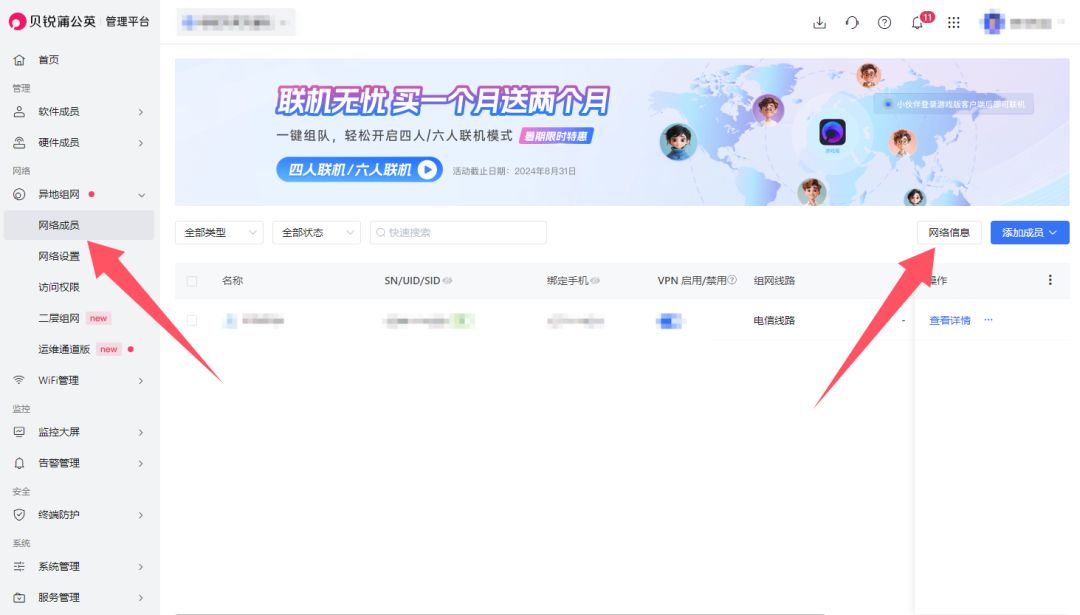
Task: Click the 网络信息 button
Action: point(949,233)
